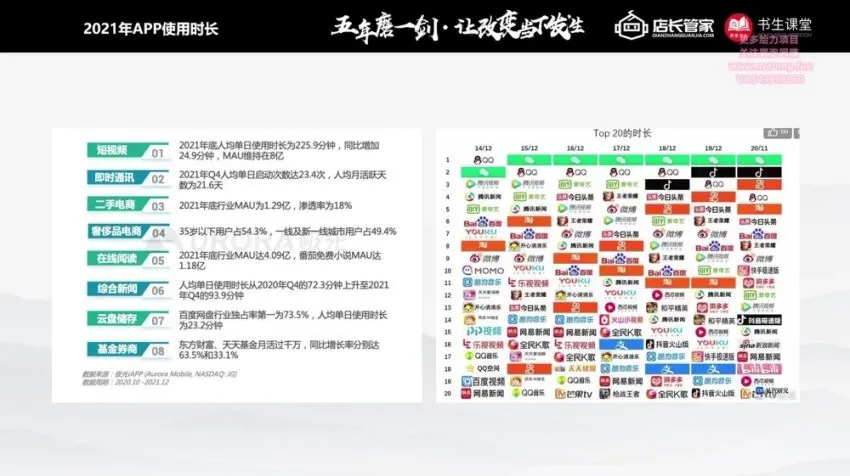Viewport: 850px width, 476px height.
Task: Click the QQ penguin logo at rank 1
Action: [x=483, y=160]
